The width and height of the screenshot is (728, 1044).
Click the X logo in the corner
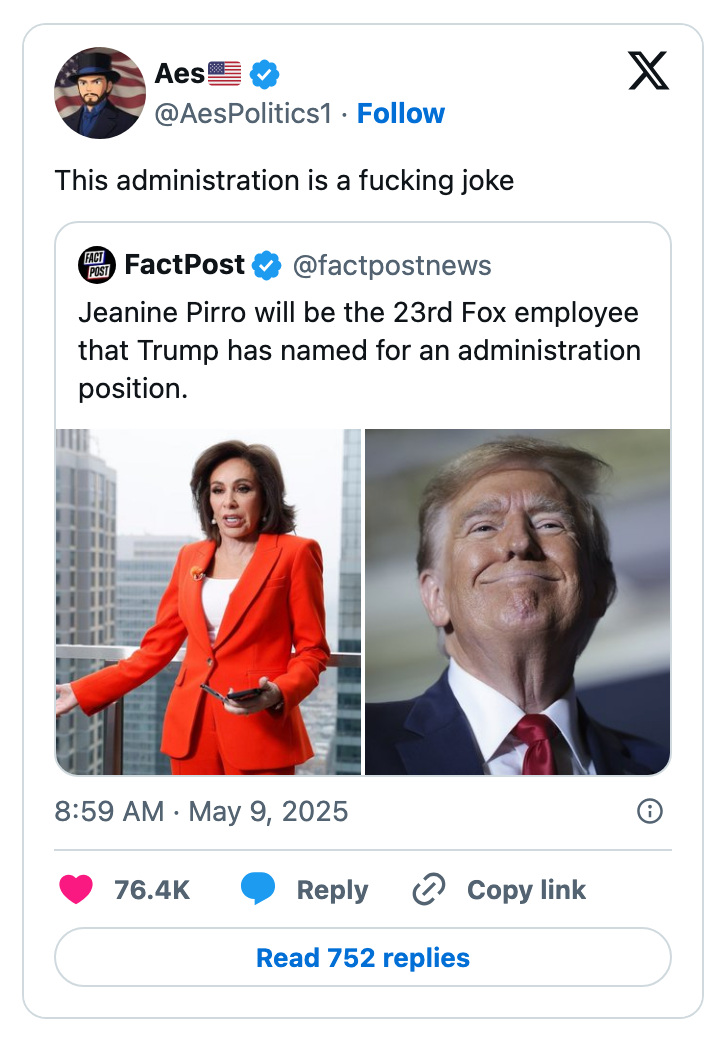click(x=648, y=72)
